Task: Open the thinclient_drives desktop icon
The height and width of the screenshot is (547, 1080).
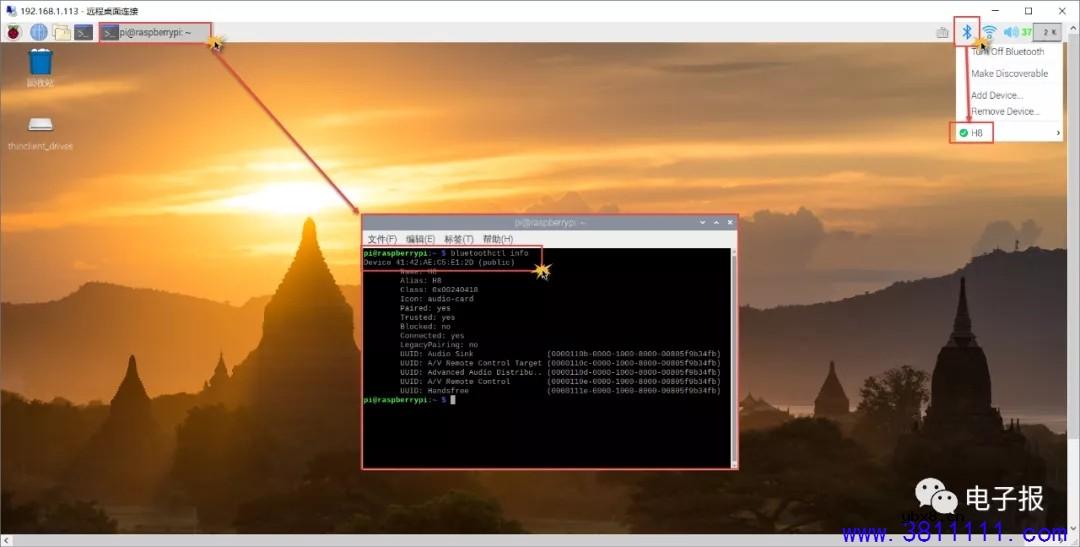Action: [x=40, y=130]
